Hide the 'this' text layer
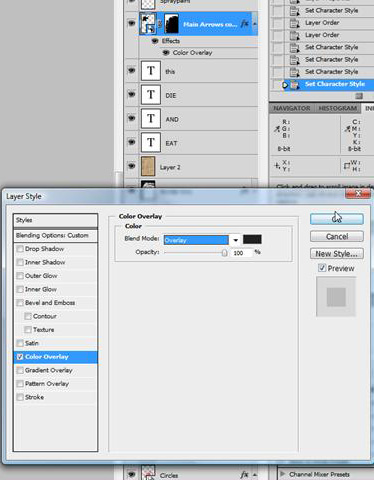 click(x=131, y=70)
